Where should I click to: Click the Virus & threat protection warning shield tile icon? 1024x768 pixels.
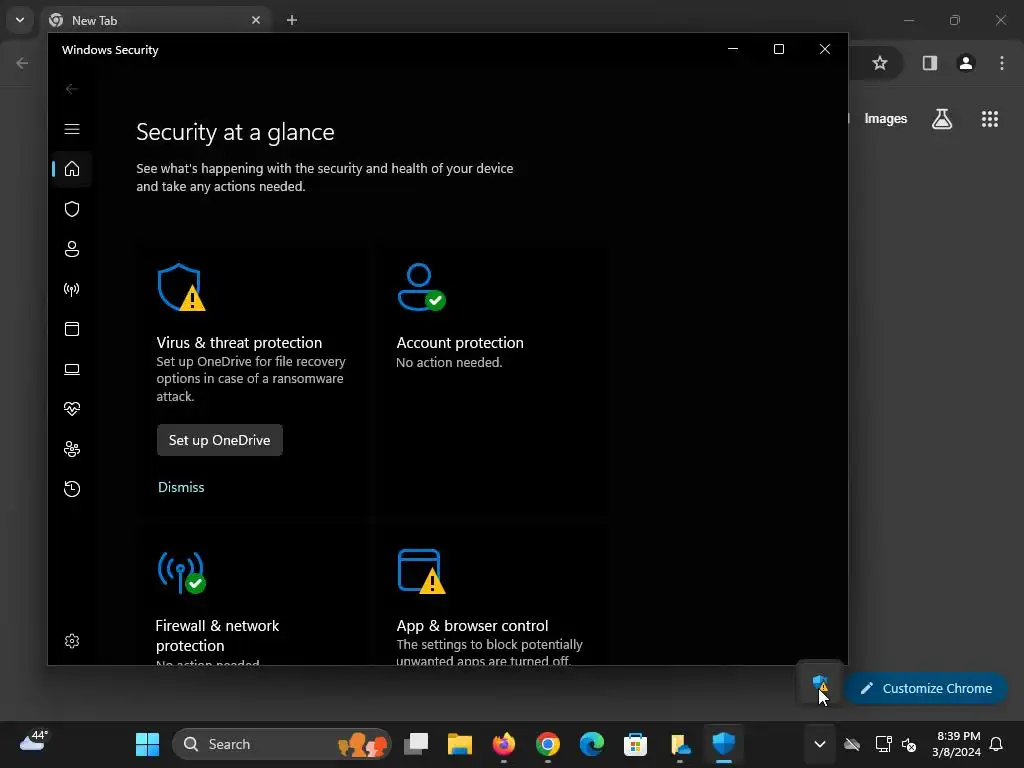(182, 287)
